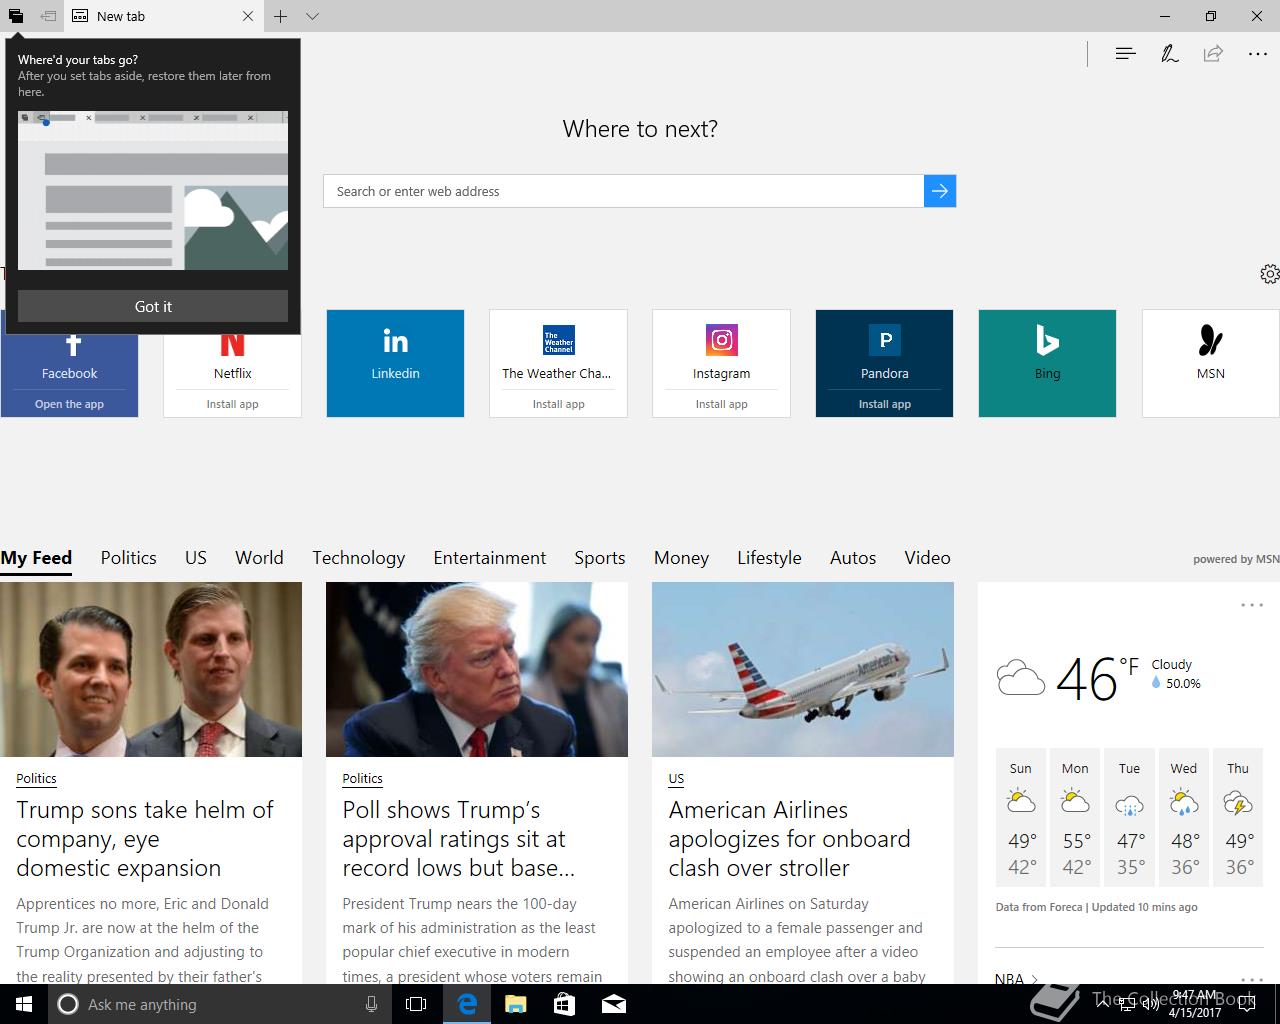The width and height of the screenshot is (1280, 1024).
Task: Open the Mail icon on taskbar
Action: (x=613, y=1004)
